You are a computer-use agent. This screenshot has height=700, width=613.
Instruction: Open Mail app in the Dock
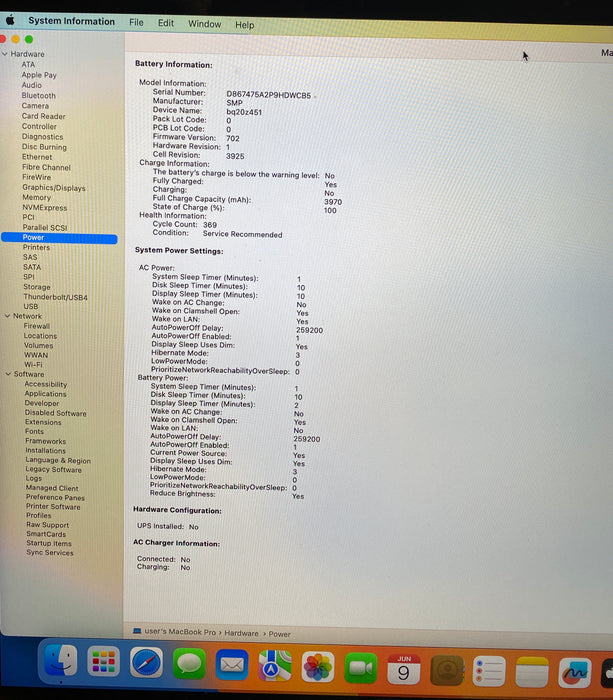(x=232, y=665)
